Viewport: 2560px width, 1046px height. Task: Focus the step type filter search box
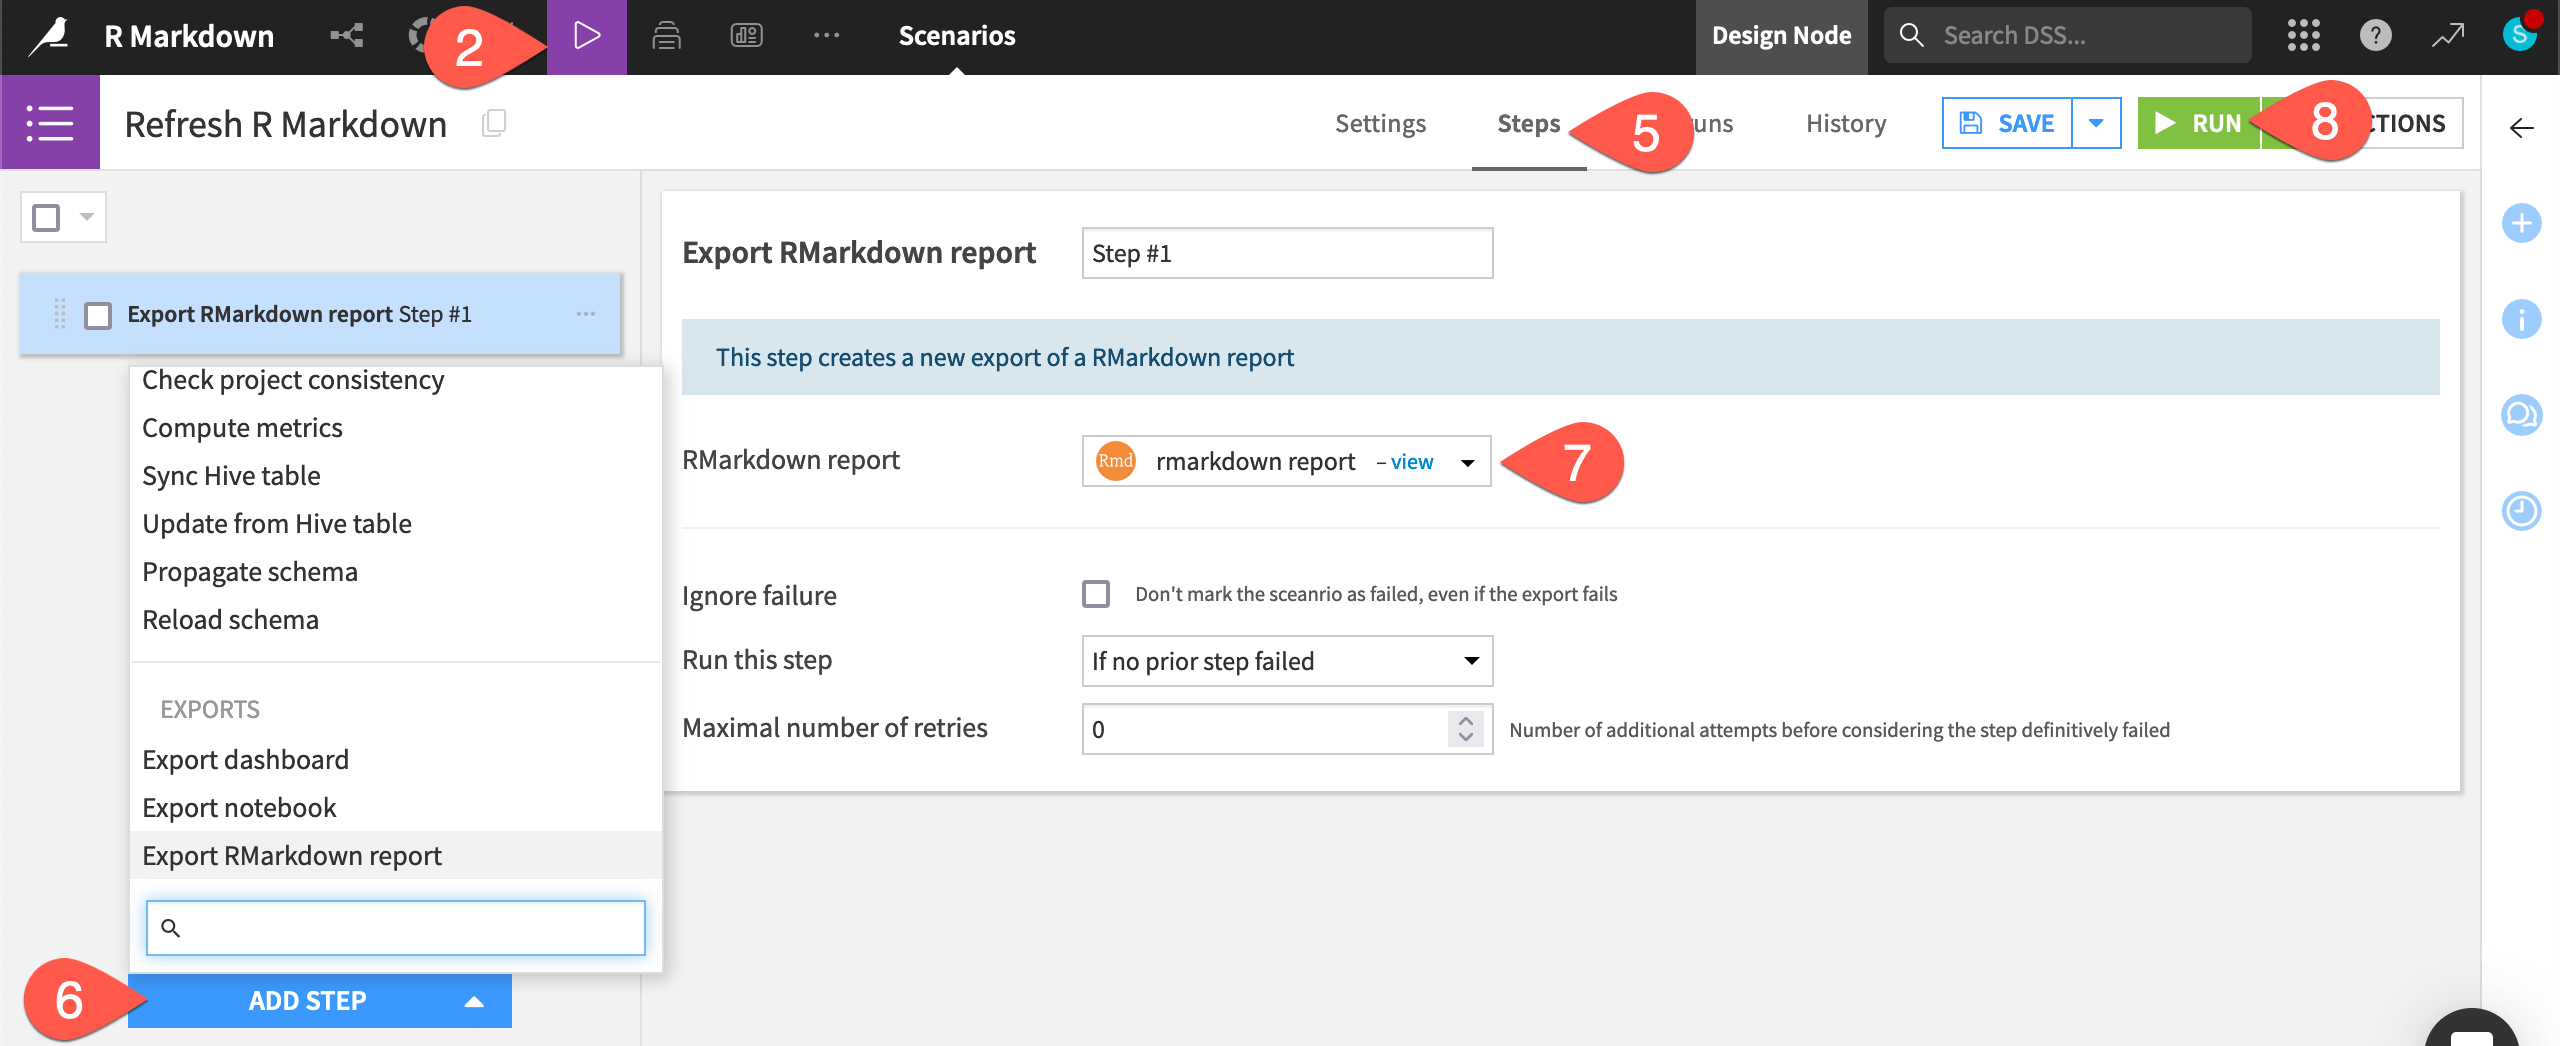click(x=396, y=928)
